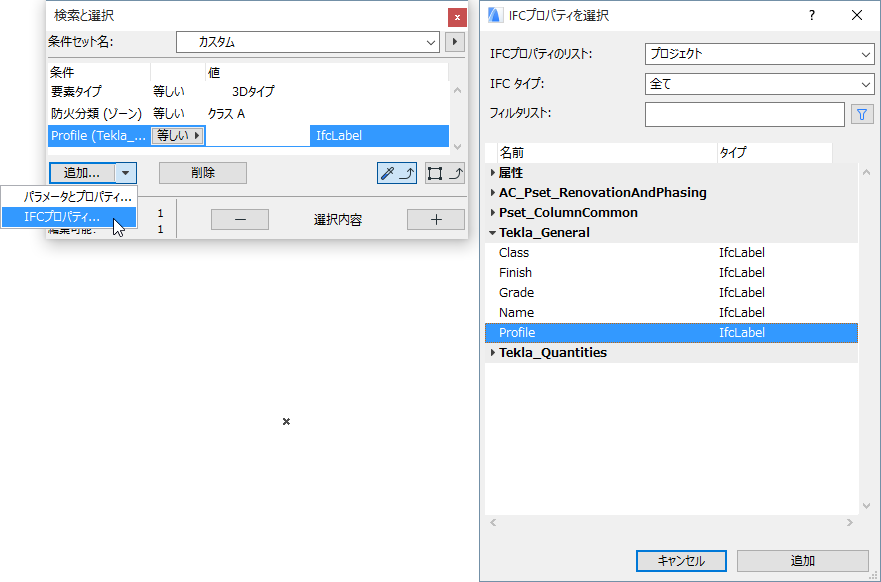The height and width of the screenshot is (582, 881).
Task: Click the 追加... button in 検索と選択
Action: click(x=82, y=173)
